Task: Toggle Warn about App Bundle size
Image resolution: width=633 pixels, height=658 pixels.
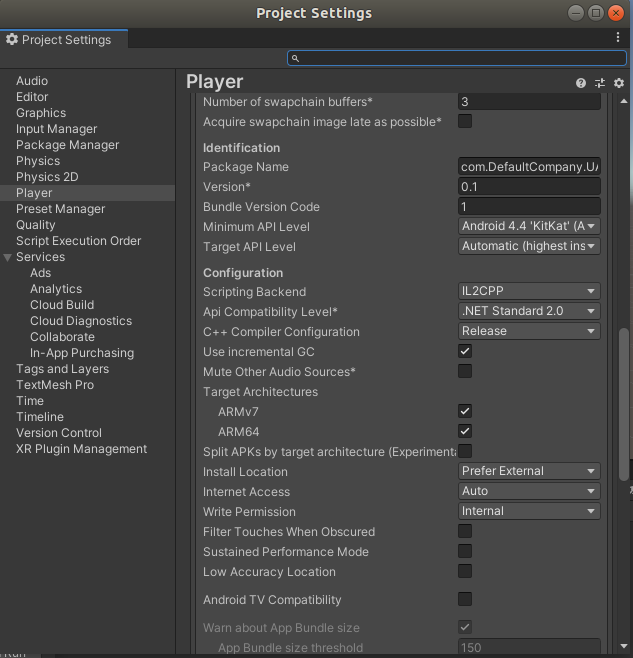Action: [465, 627]
